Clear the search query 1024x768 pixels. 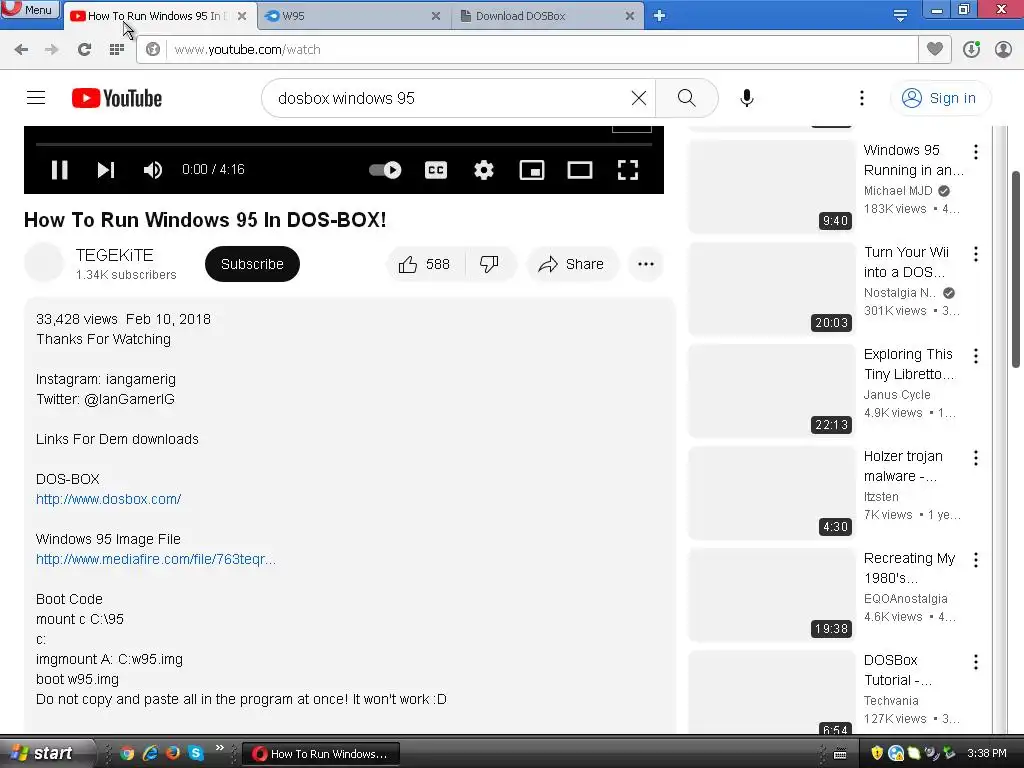pos(639,98)
